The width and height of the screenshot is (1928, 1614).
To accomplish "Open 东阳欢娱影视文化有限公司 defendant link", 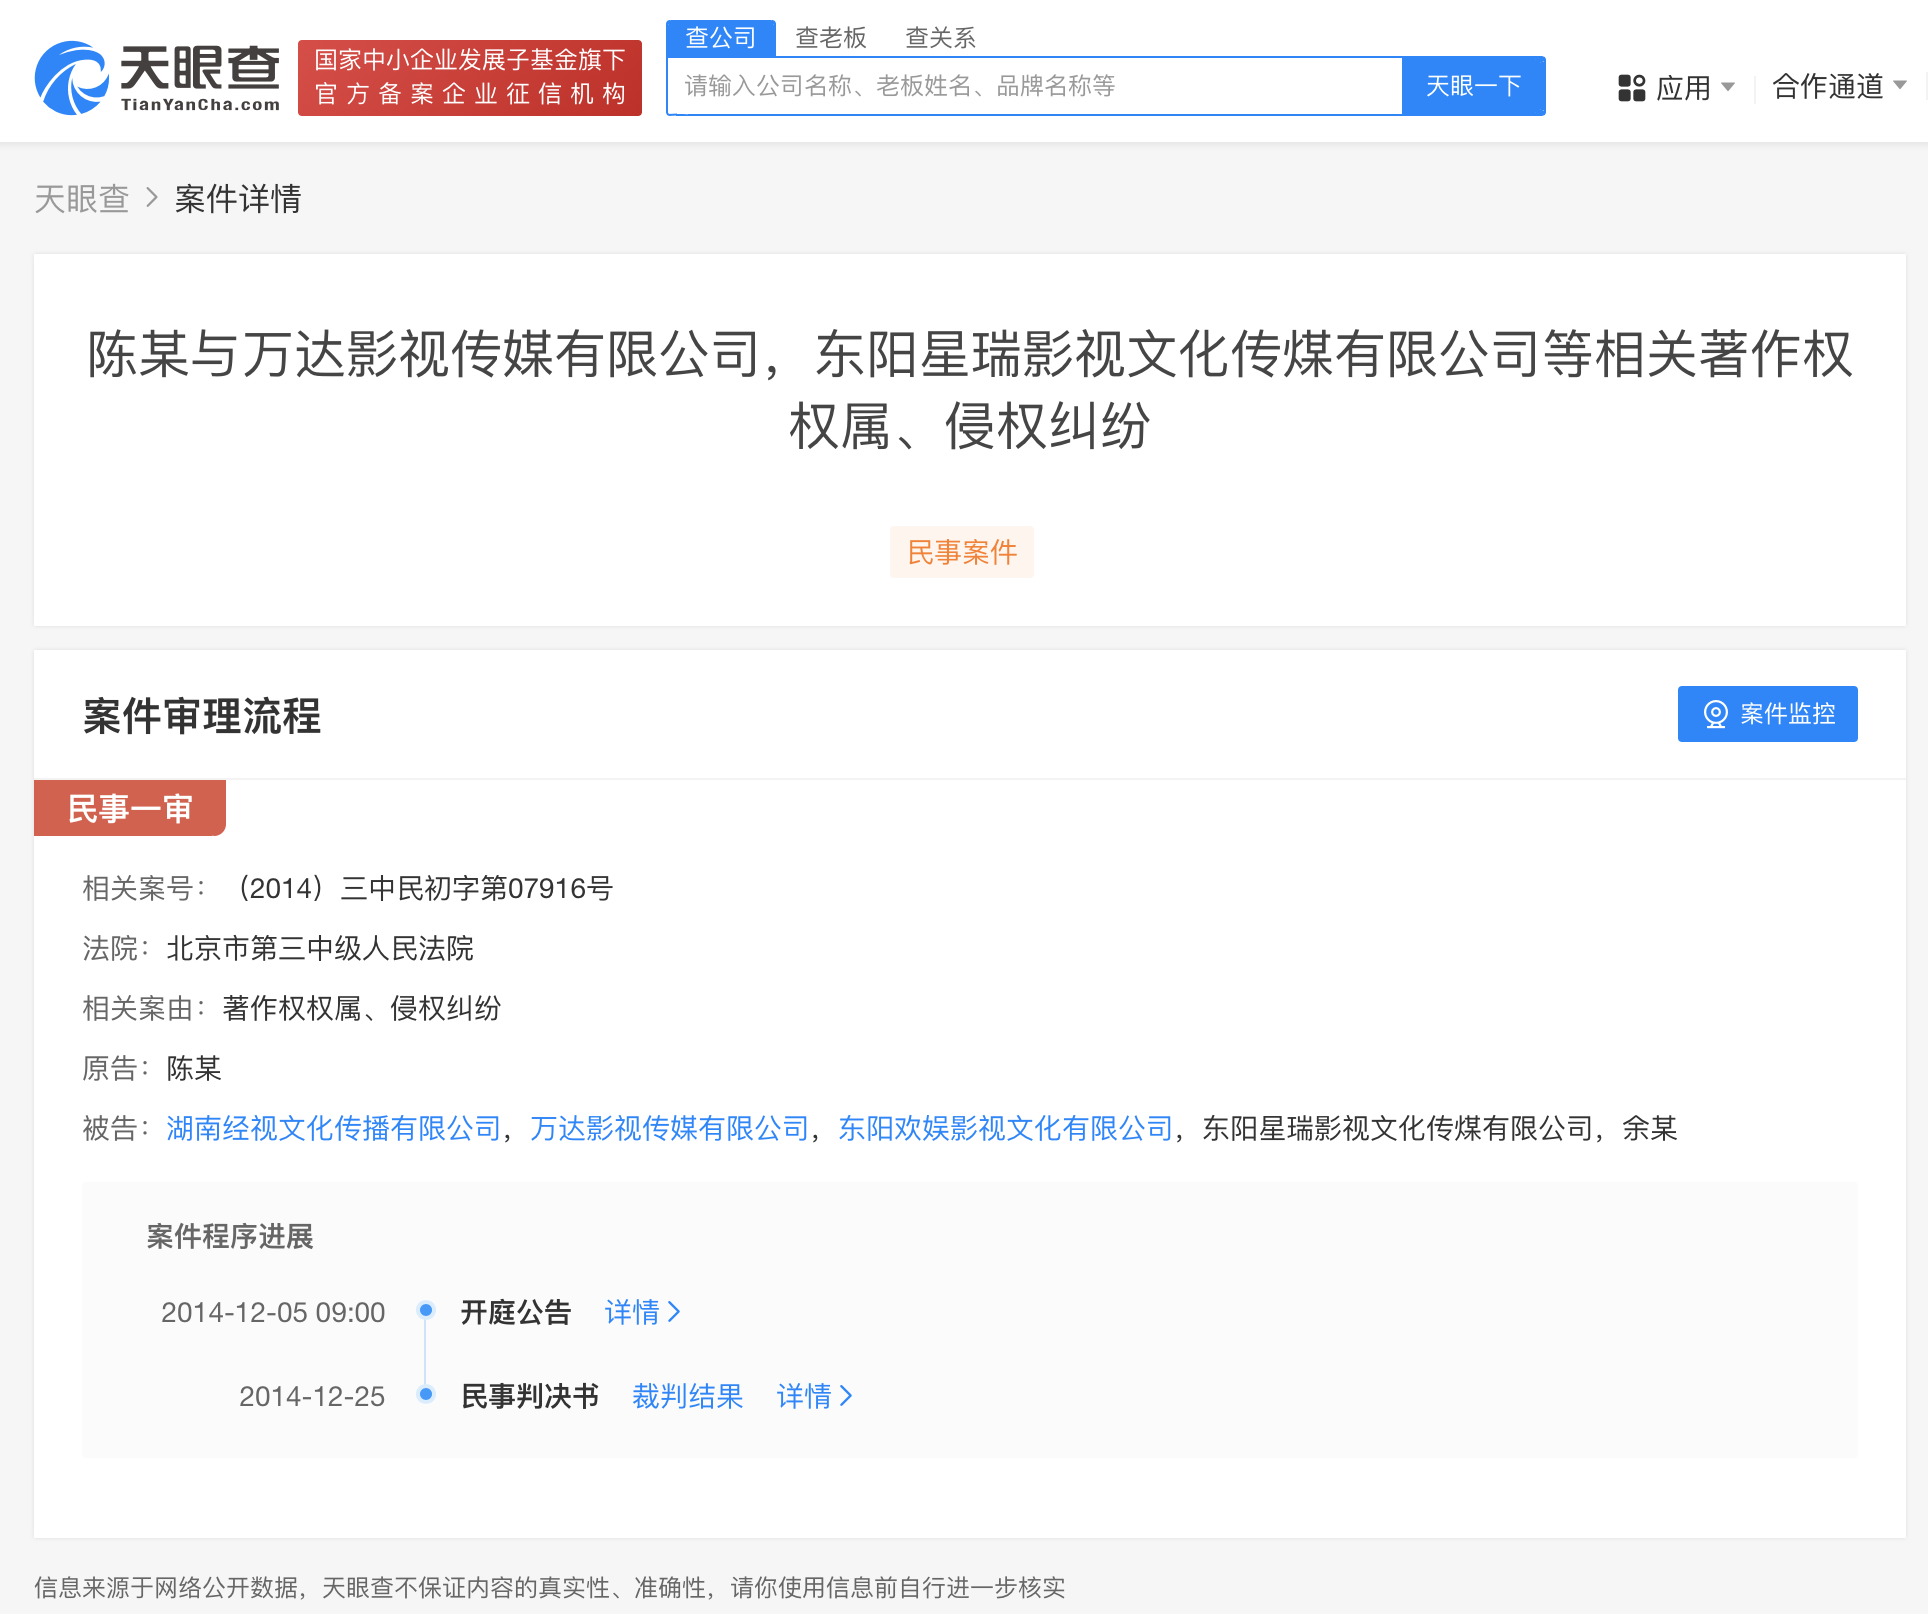I will (1006, 1128).
